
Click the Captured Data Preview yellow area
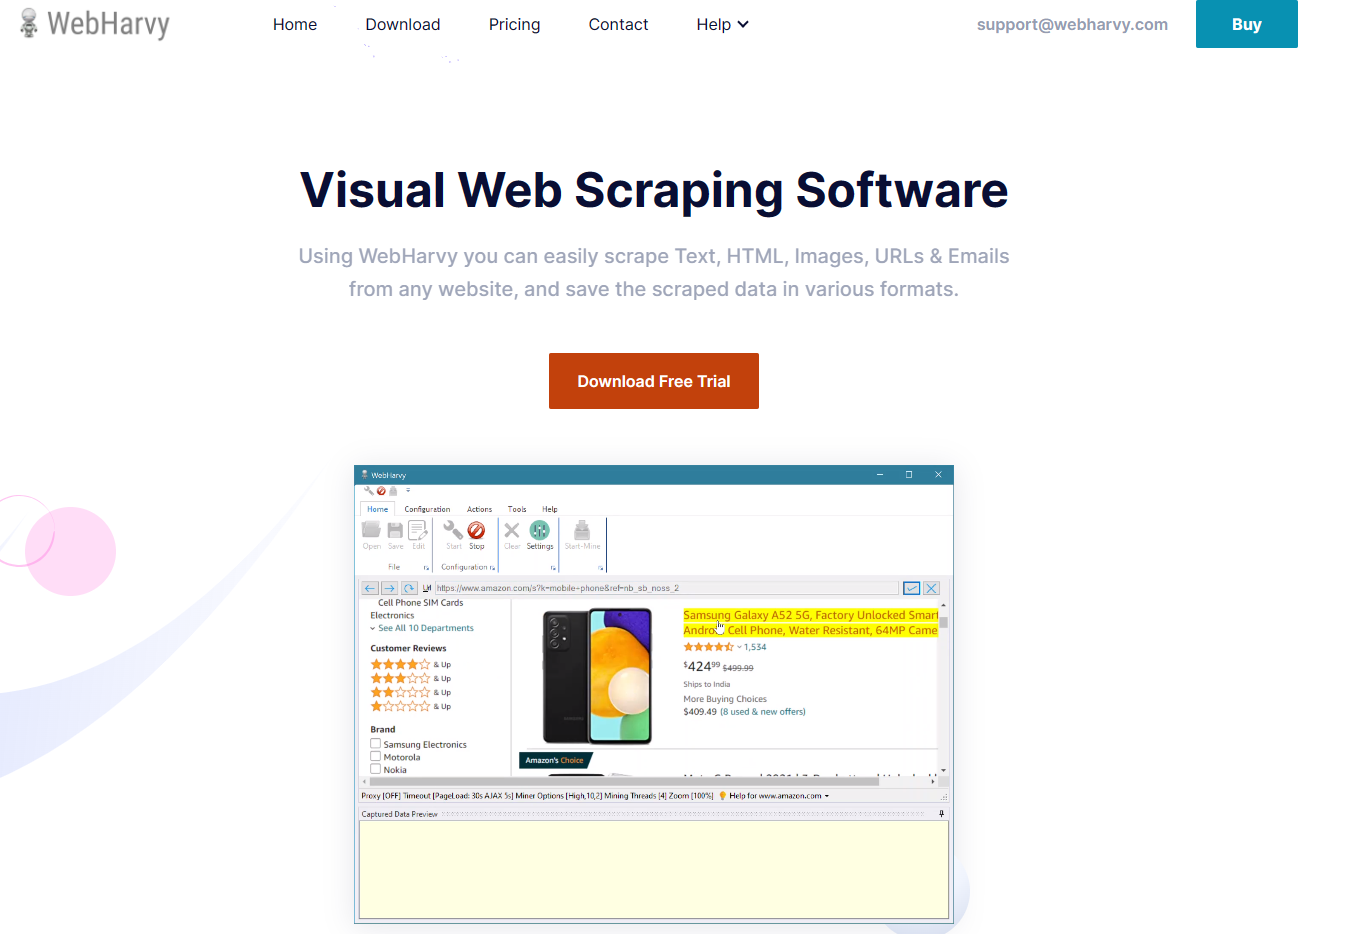coord(654,869)
